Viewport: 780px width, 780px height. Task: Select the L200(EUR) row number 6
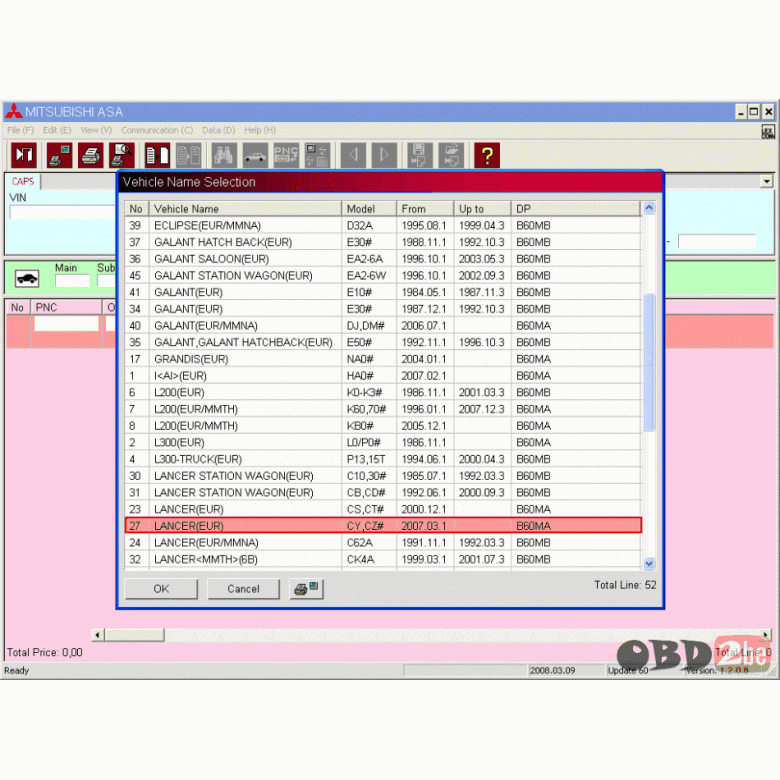pyautogui.click(x=383, y=392)
